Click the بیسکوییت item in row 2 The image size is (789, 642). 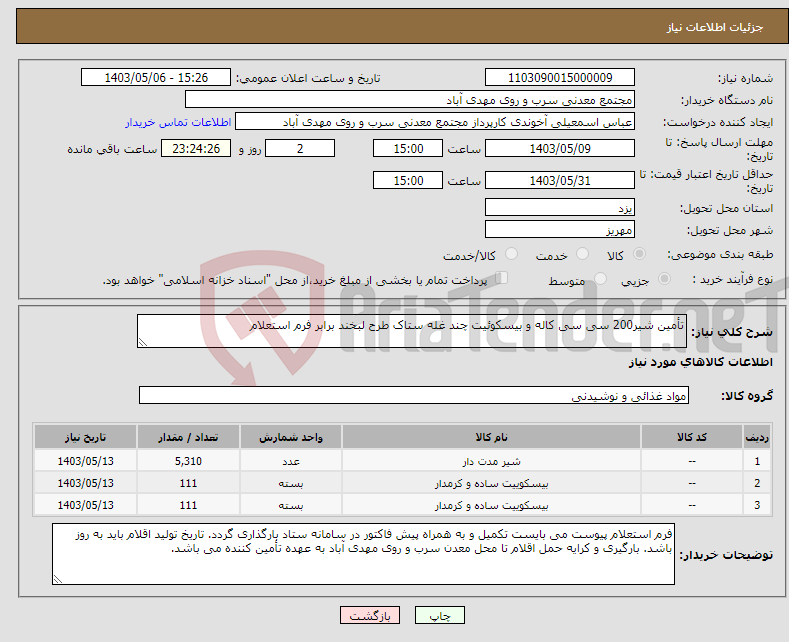pos(491,483)
